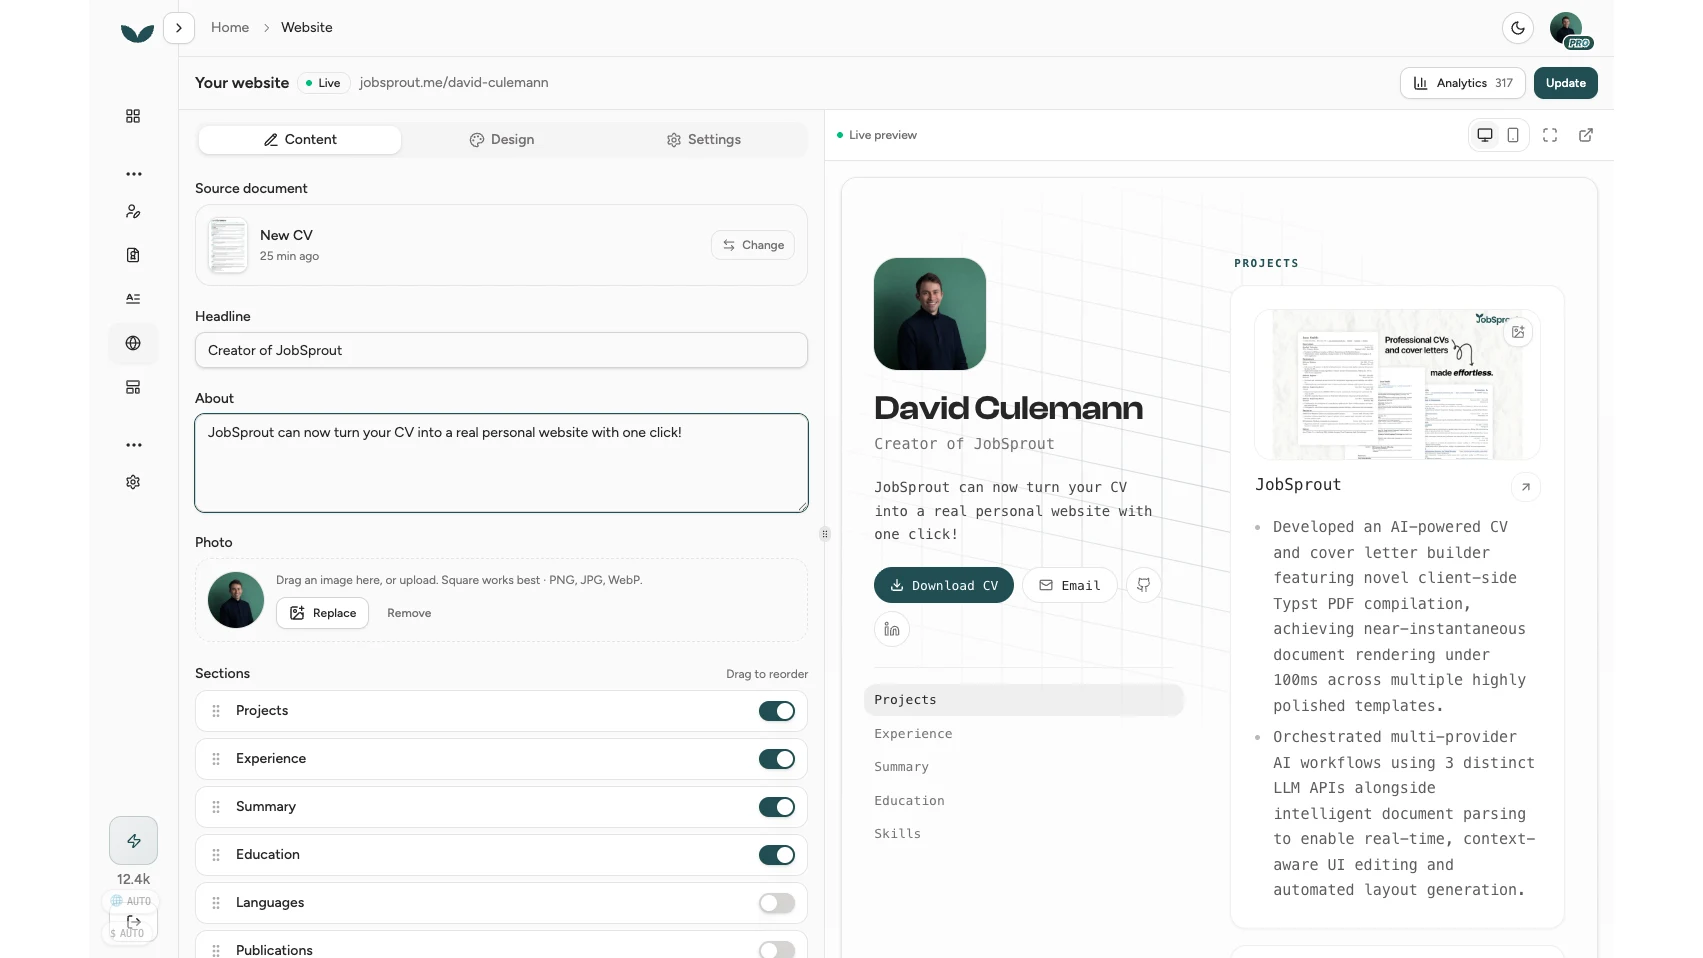The height and width of the screenshot is (958, 1703).
Task: Expand preview to fullscreen
Action: point(1550,135)
